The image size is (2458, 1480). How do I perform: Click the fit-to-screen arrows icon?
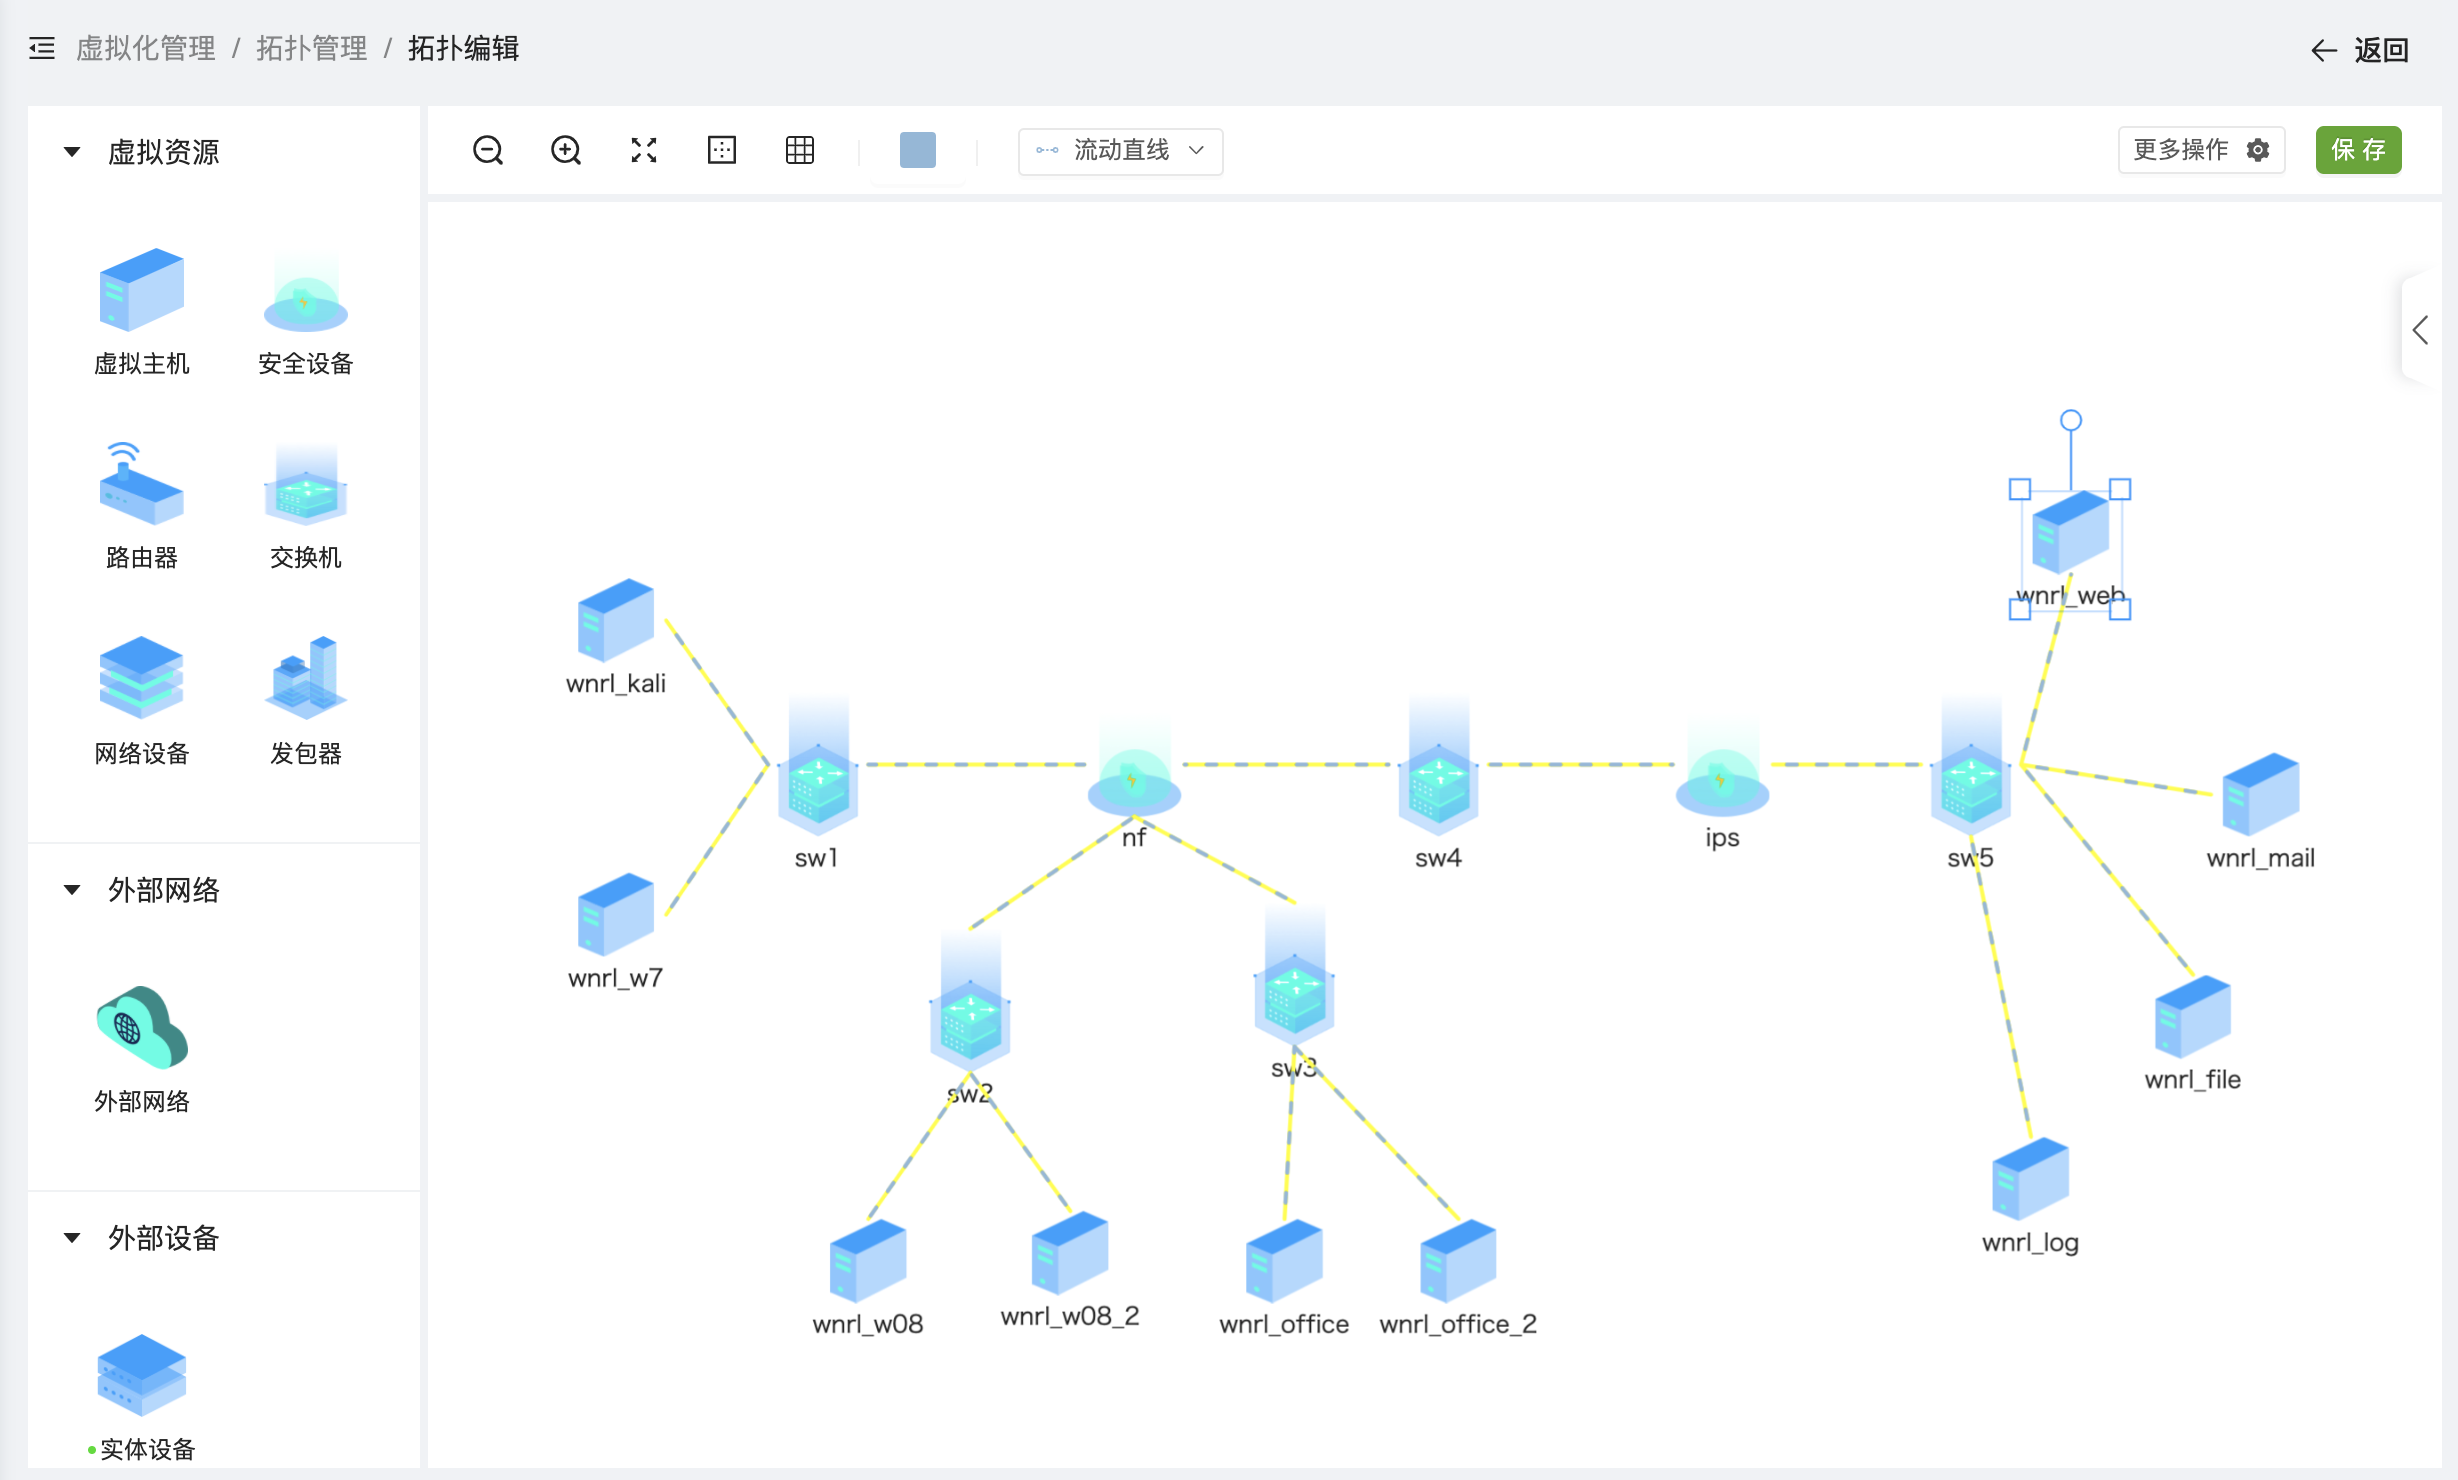coord(644,150)
